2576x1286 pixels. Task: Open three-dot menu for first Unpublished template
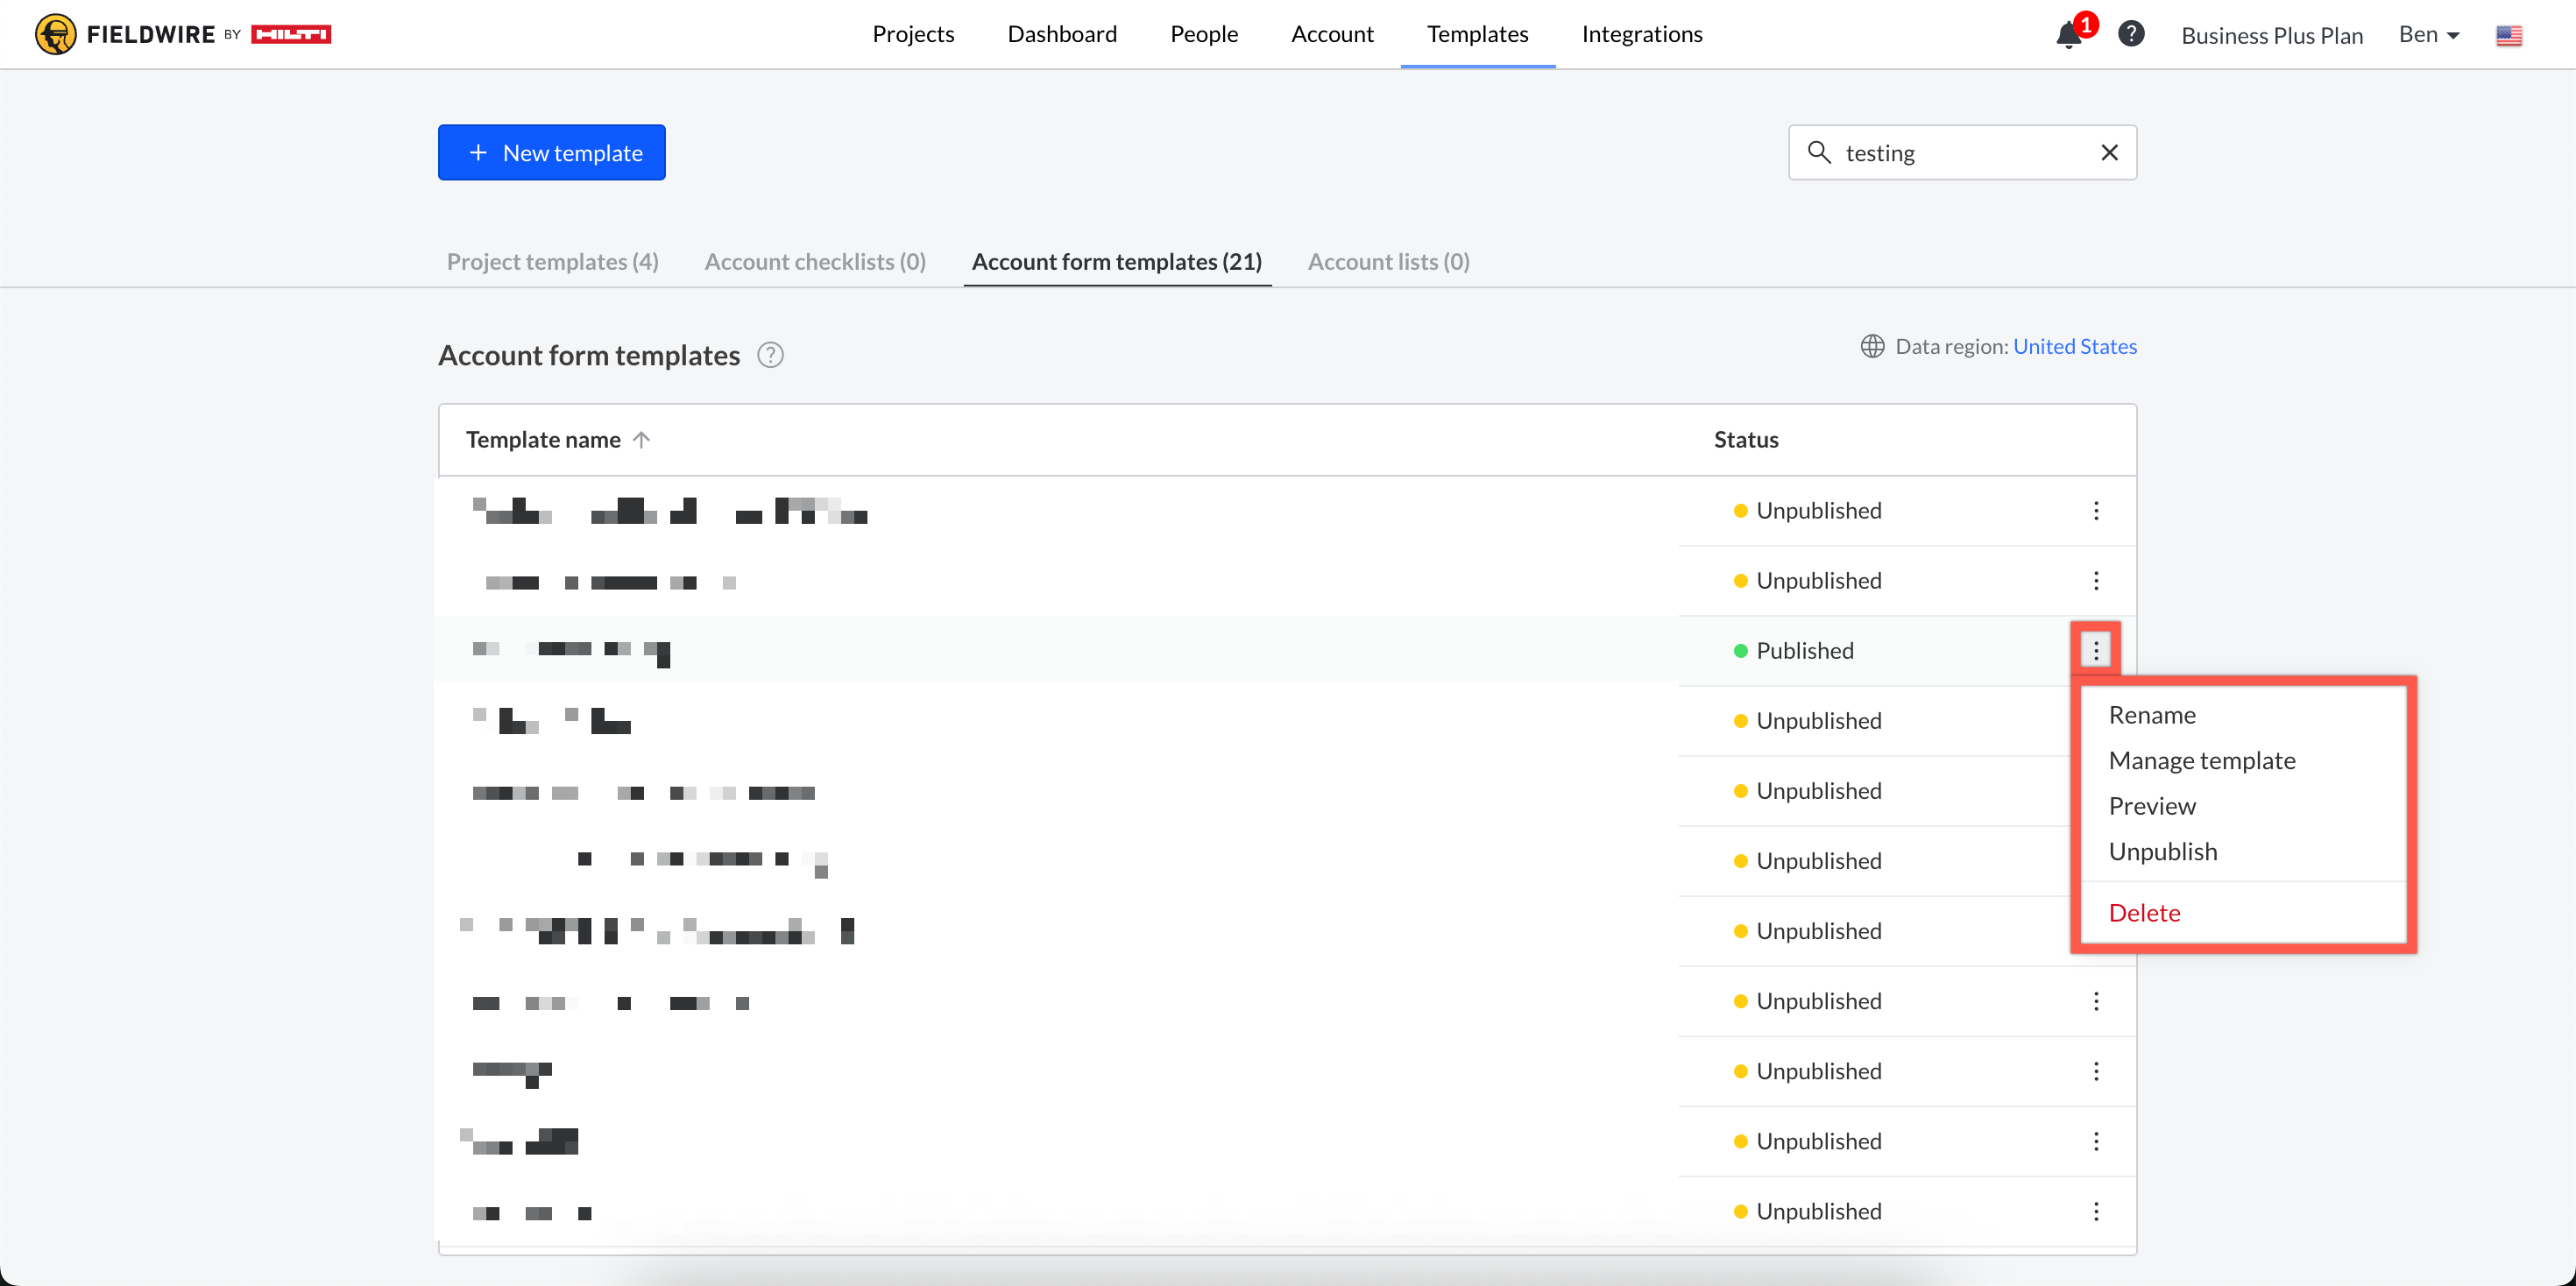[2095, 511]
